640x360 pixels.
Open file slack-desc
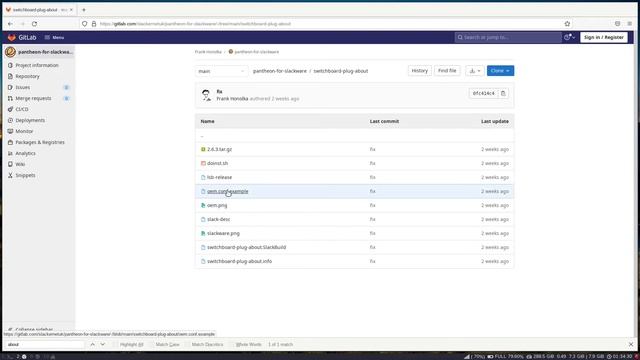218,219
